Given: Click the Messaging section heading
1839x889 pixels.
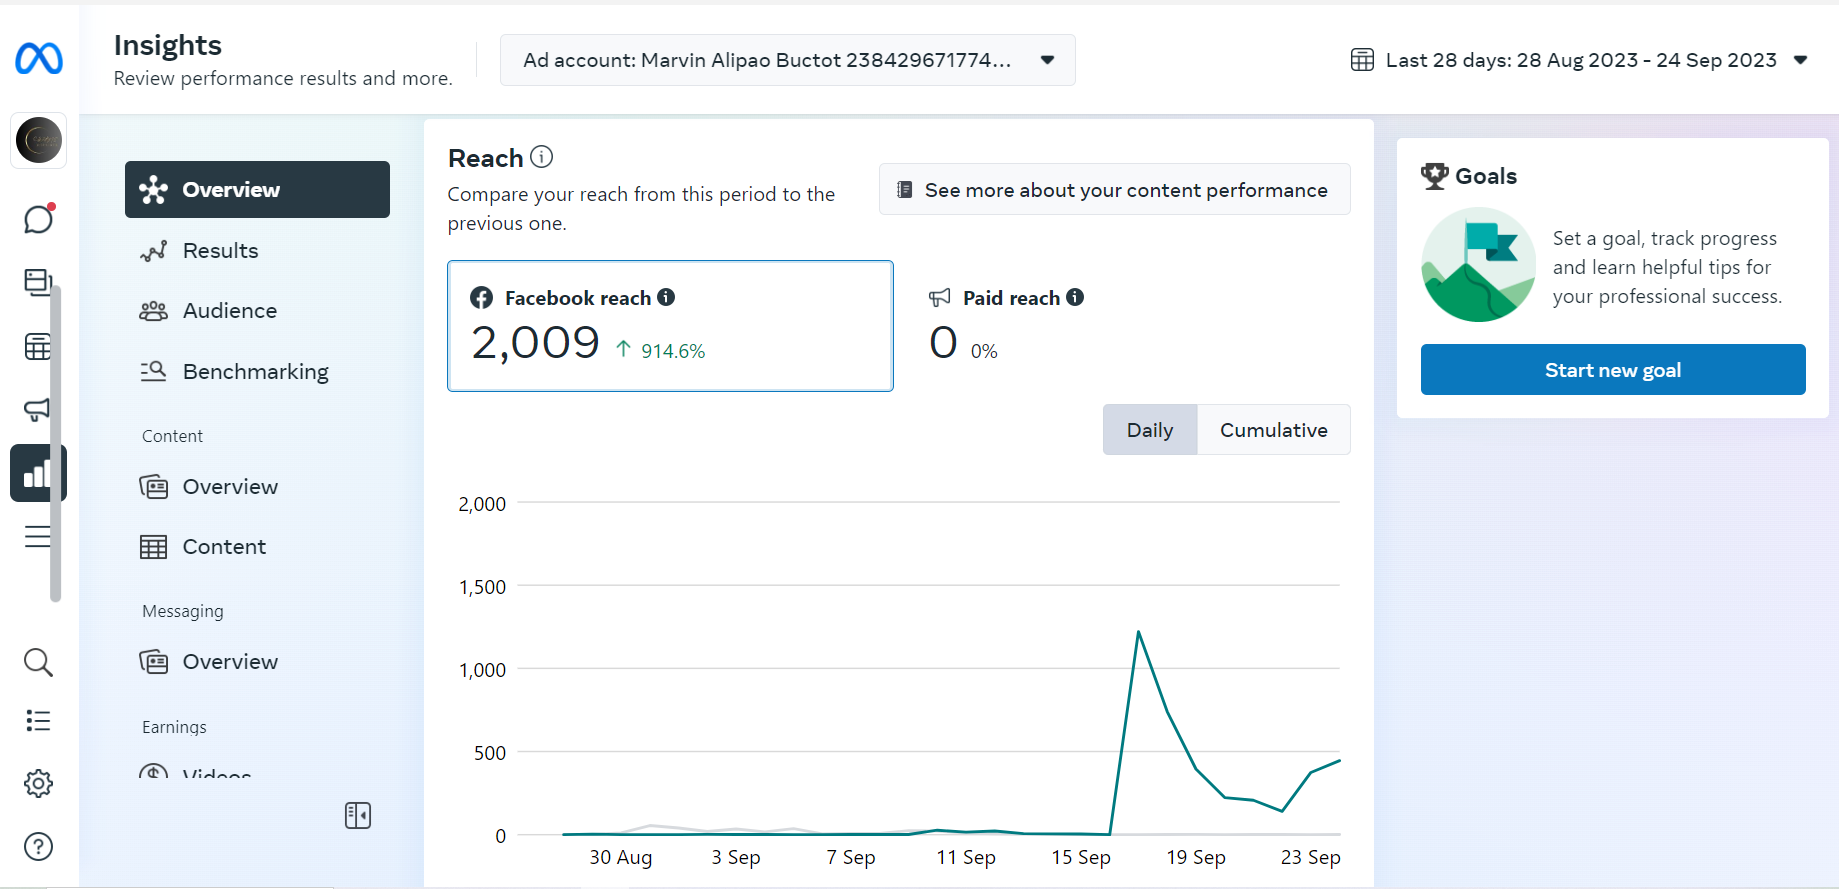Looking at the screenshot, I should click(183, 611).
